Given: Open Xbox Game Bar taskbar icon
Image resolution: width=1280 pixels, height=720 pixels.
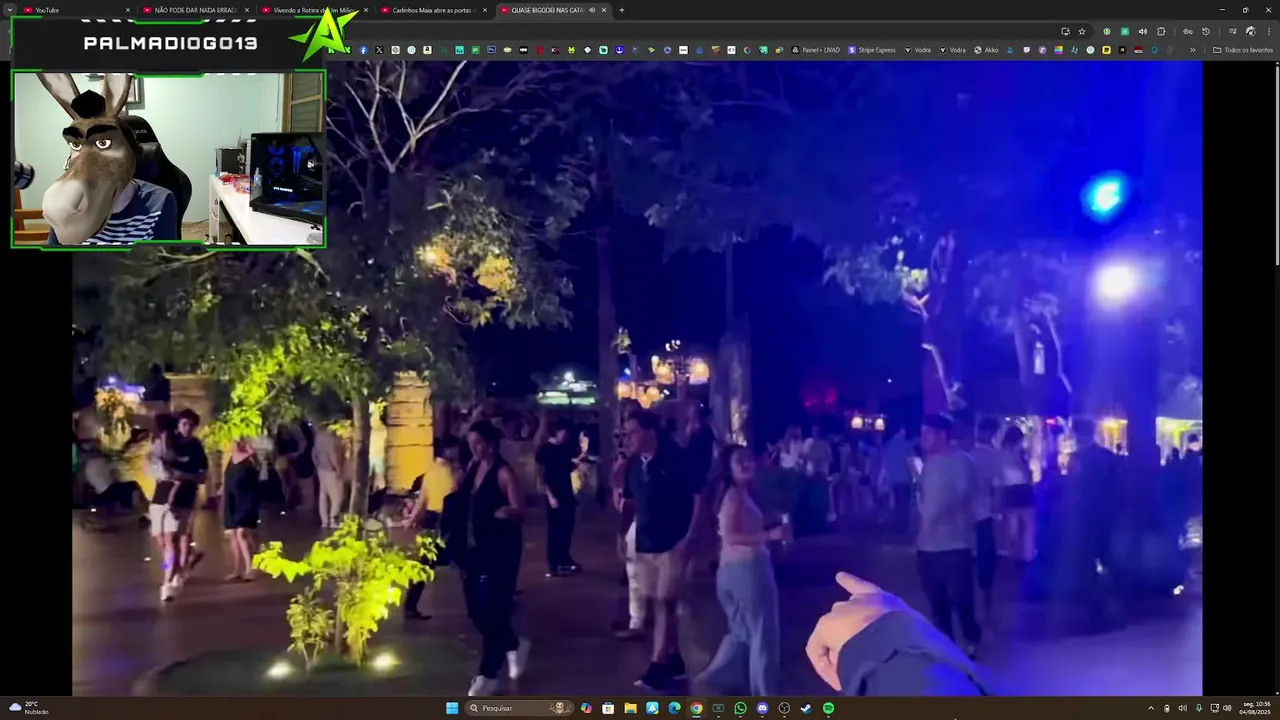Looking at the screenshot, I should tap(718, 708).
